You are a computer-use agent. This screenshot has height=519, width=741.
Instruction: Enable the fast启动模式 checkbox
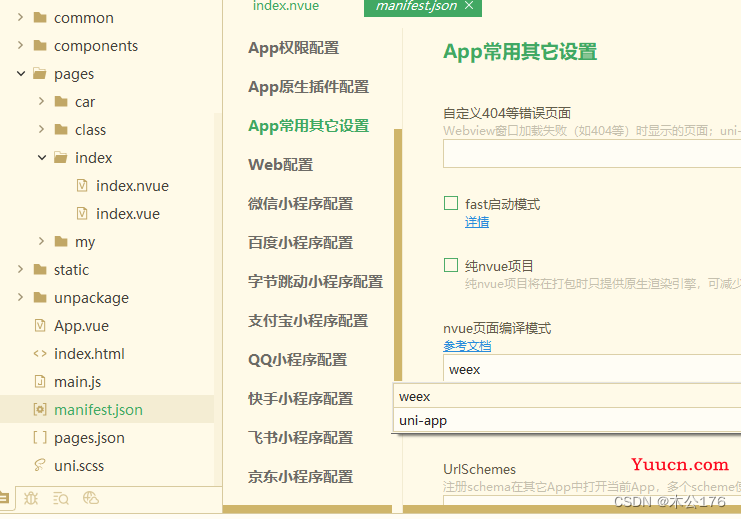point(451,203)
